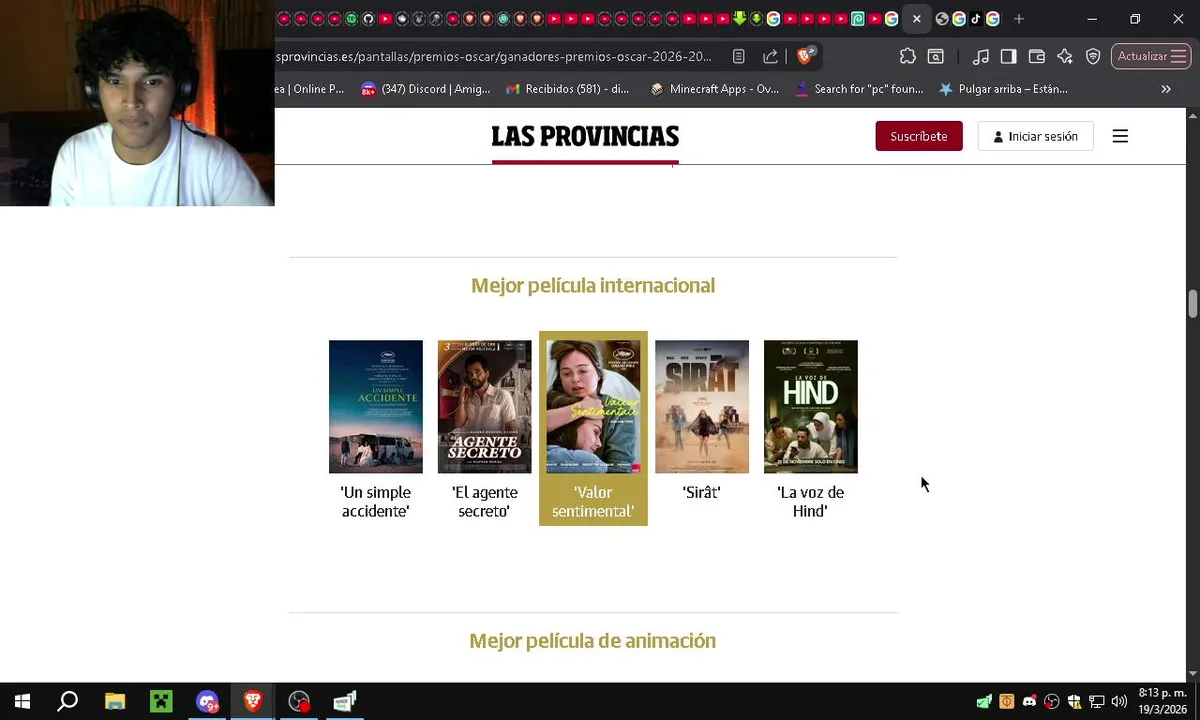The image size is (1200, 720).
Task: Select the 'El agente secreto' poster
Action: pos(484,407)
